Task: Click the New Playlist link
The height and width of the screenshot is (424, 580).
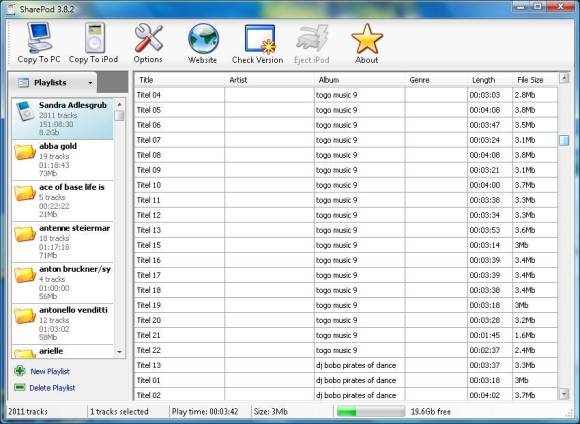Action: pyautogui.click(x=50, y=371)
